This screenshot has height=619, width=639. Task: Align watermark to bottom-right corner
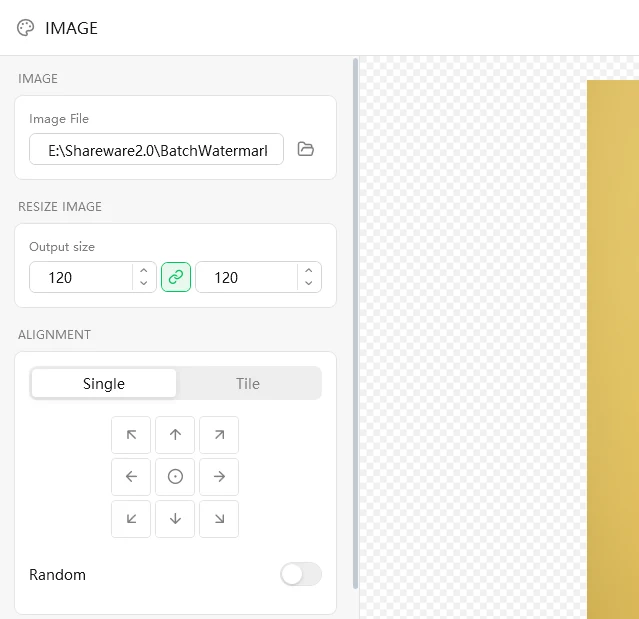[219, 519]
